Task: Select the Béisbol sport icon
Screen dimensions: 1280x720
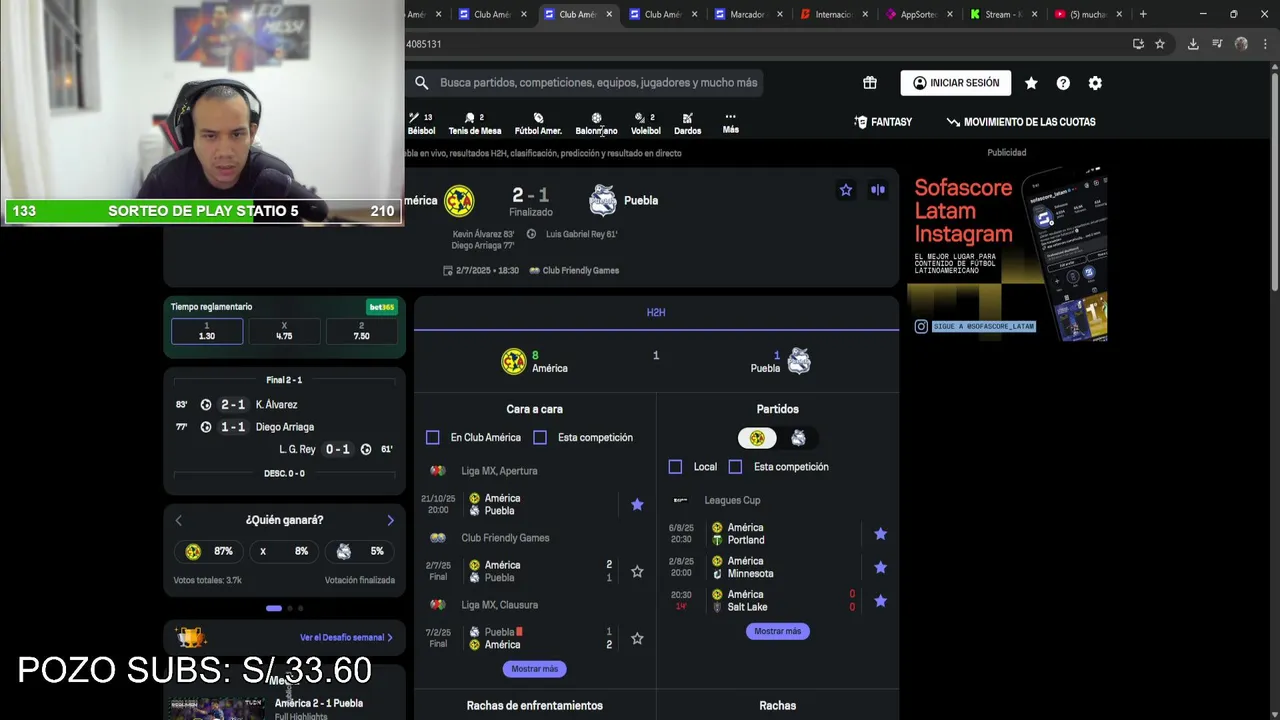Action: pyautogui.click(x=421, y=123)
